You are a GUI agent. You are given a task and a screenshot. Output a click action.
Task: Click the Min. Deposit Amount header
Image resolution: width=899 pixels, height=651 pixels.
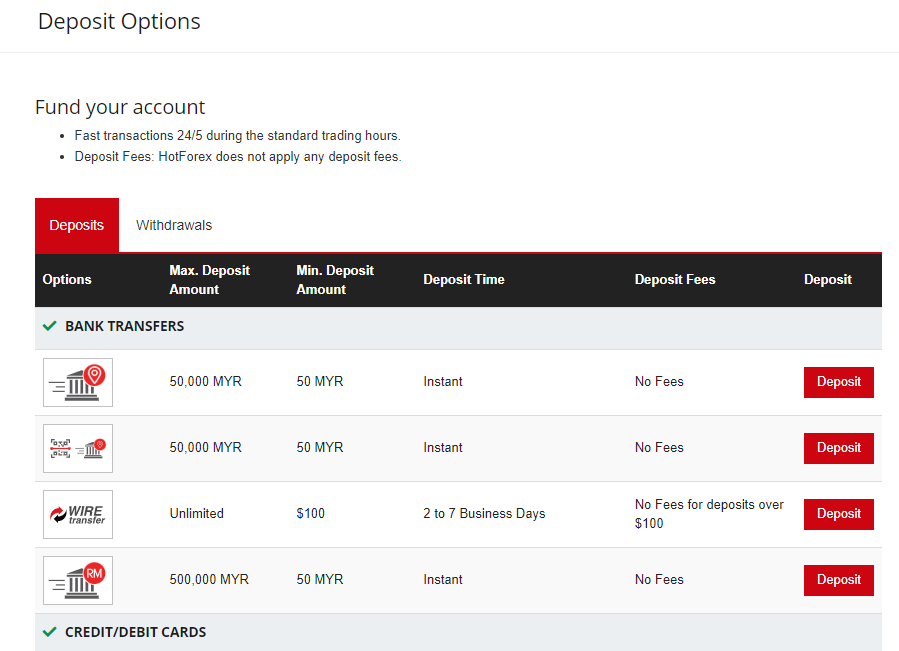click(x=335, y=280)
